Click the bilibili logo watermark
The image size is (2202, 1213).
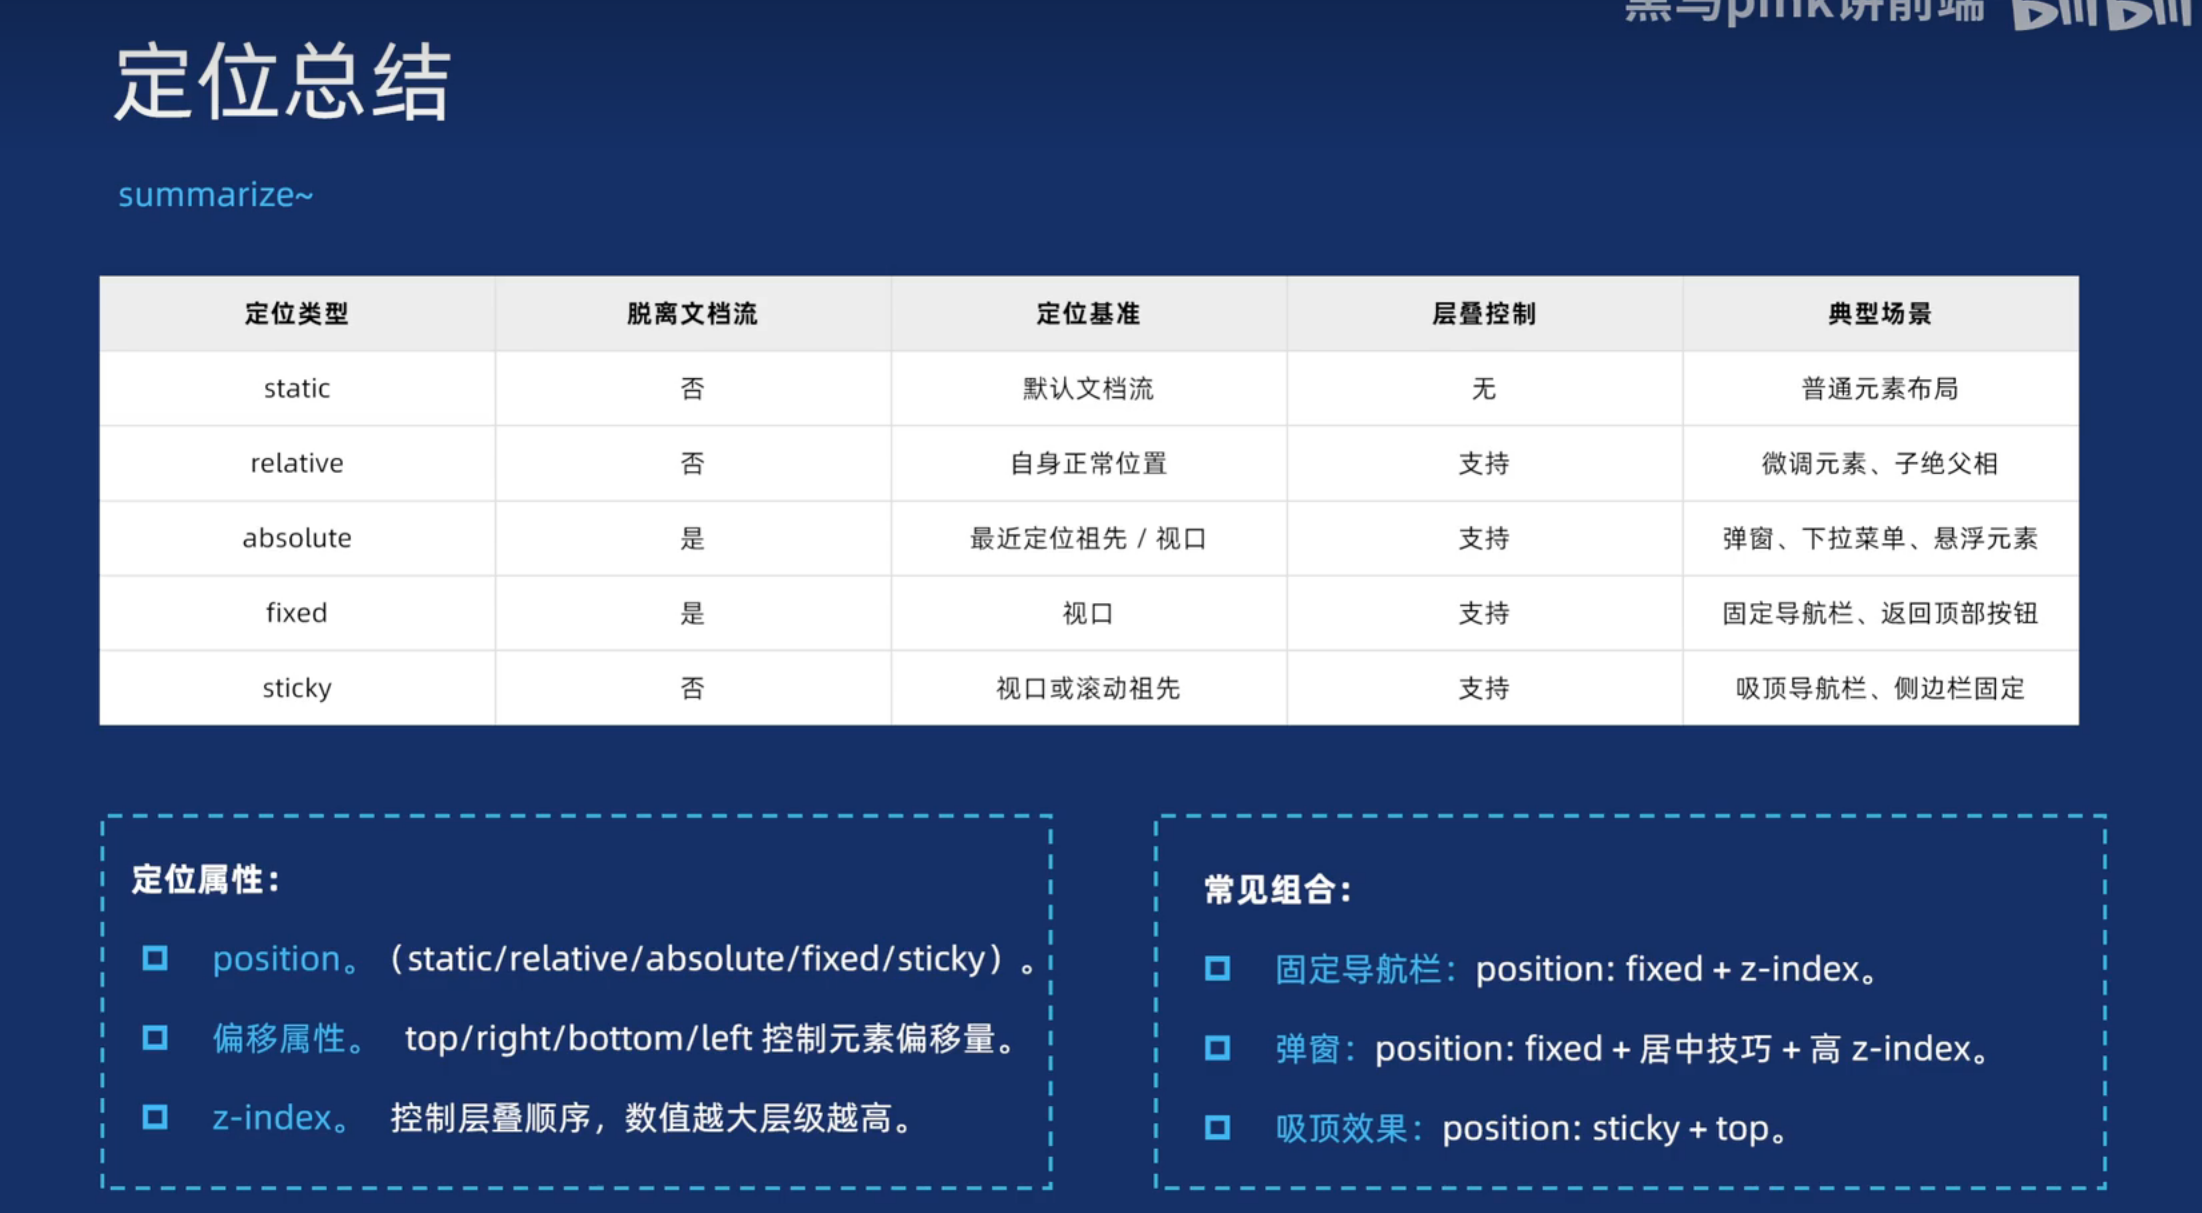[x=2100, y=14]
